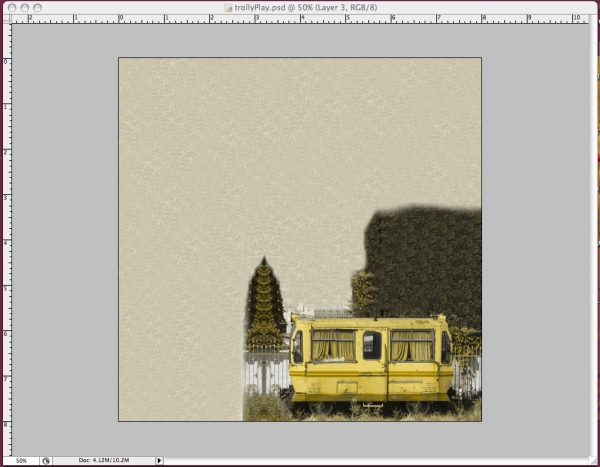Click the Doc: 4.12M/10.2M status info
This screenshot has width=600, height=467.
[104, 460]
